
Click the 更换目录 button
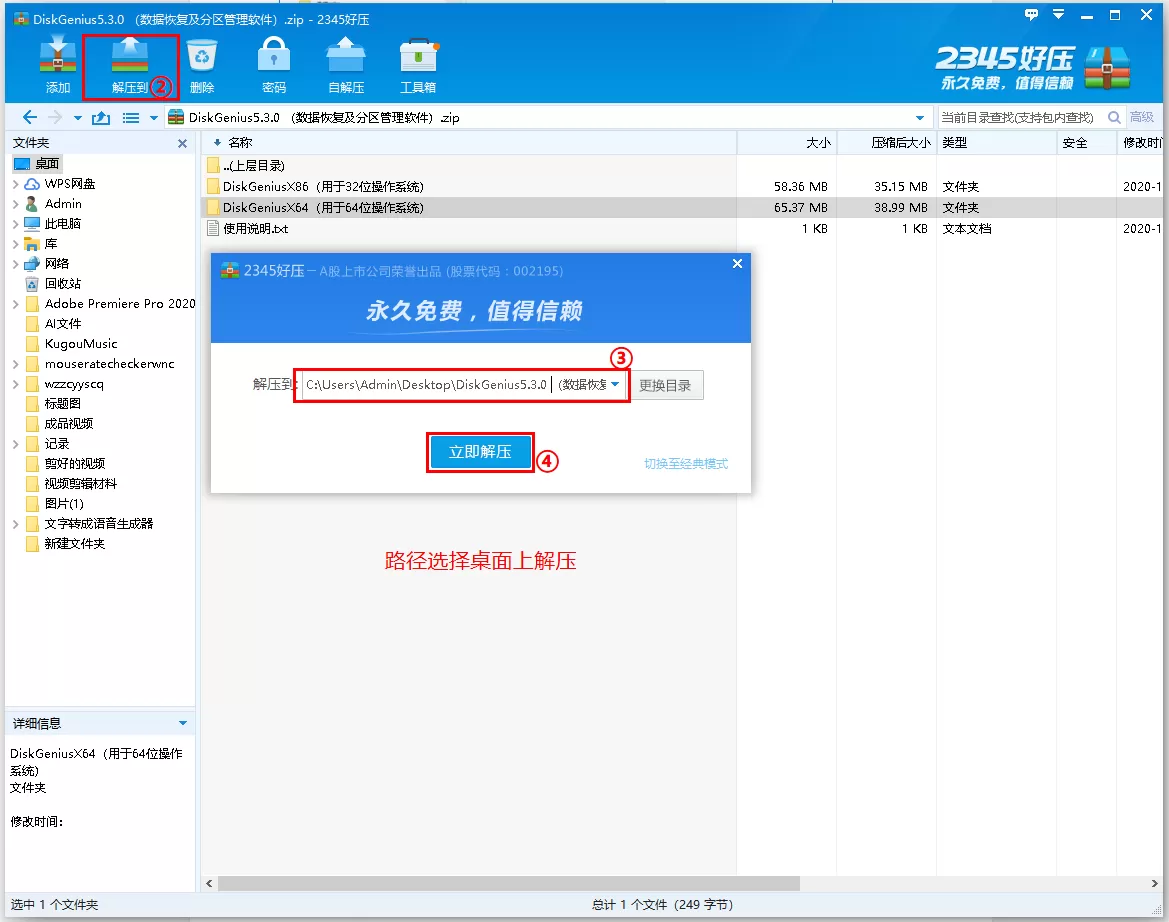[665, 385]
